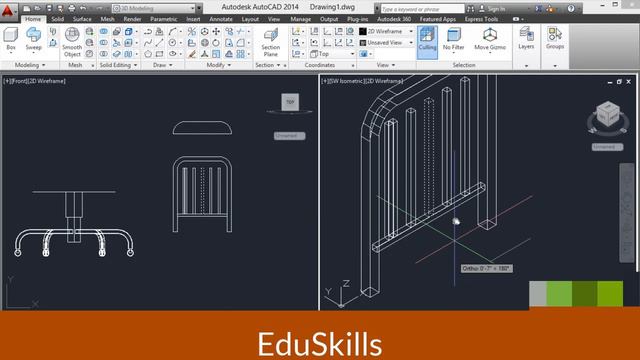Select the Sweep tool
This screenshot has width=640, height=360.
pyautogui.click(x=33, y=40)
